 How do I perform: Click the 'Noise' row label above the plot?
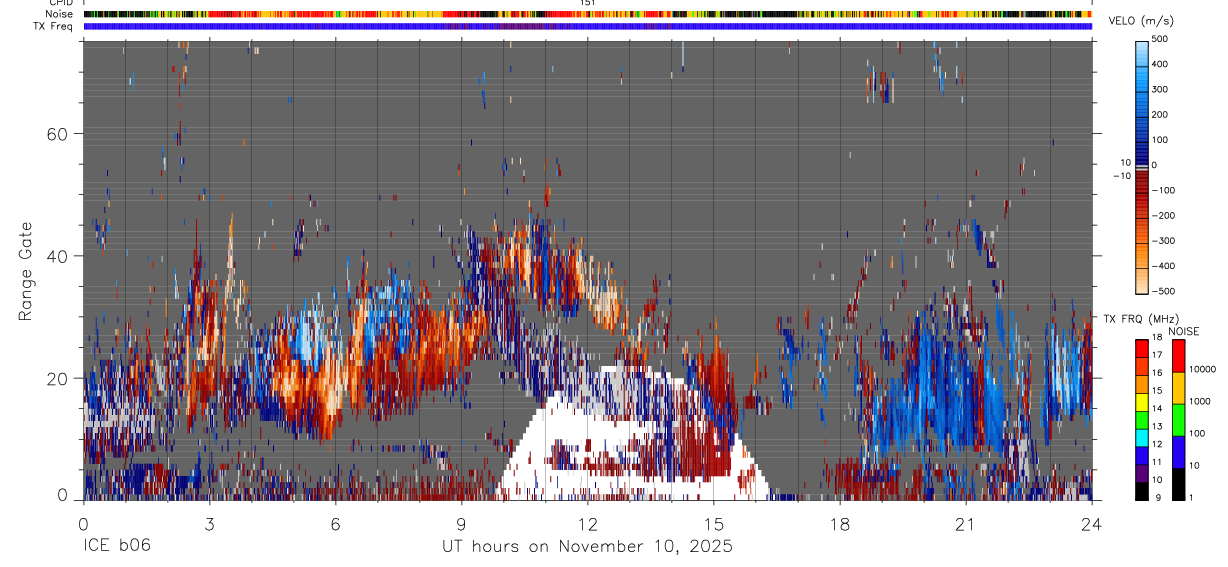59,14
